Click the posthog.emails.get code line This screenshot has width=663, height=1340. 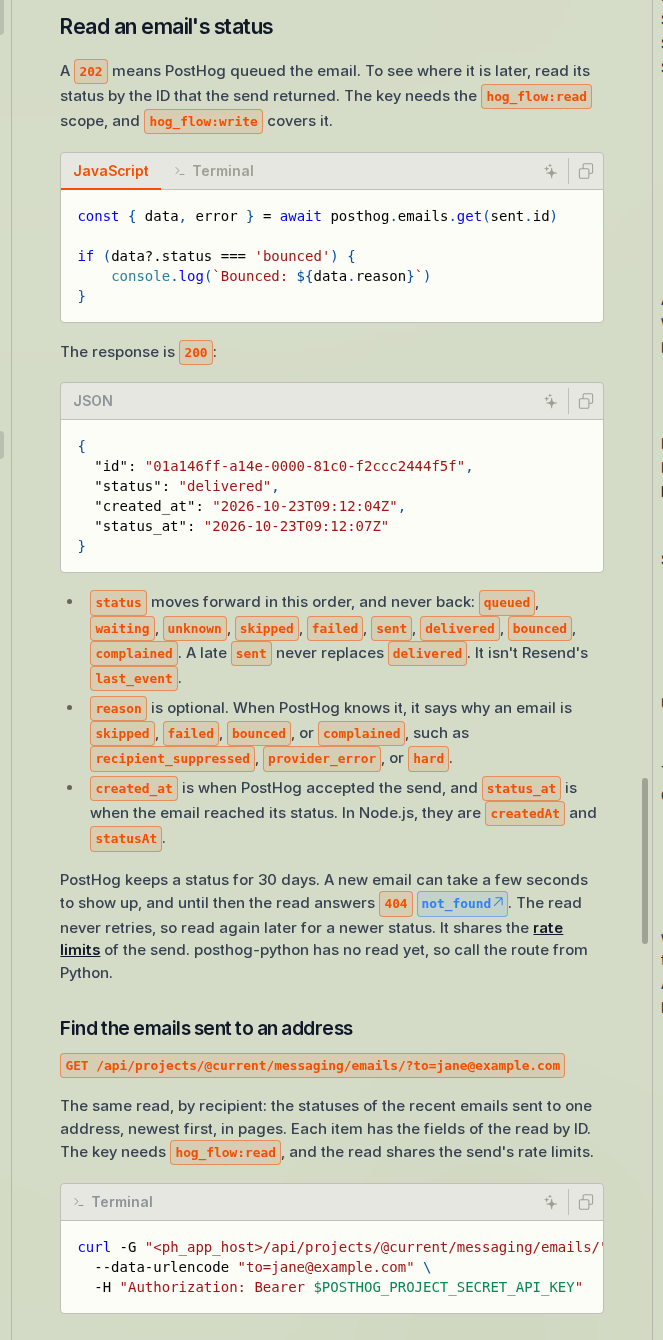317,216
